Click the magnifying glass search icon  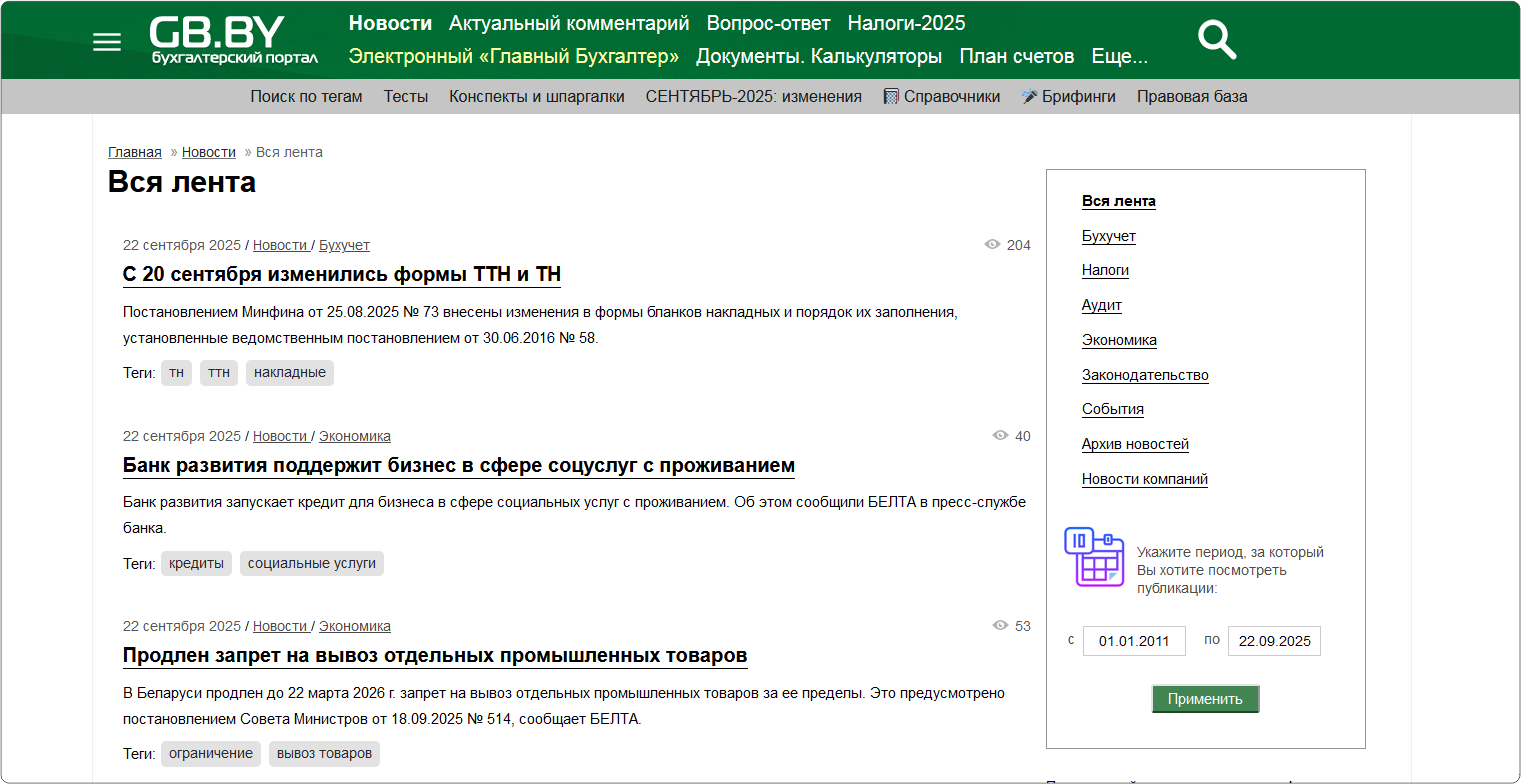tap(1217, 41)
